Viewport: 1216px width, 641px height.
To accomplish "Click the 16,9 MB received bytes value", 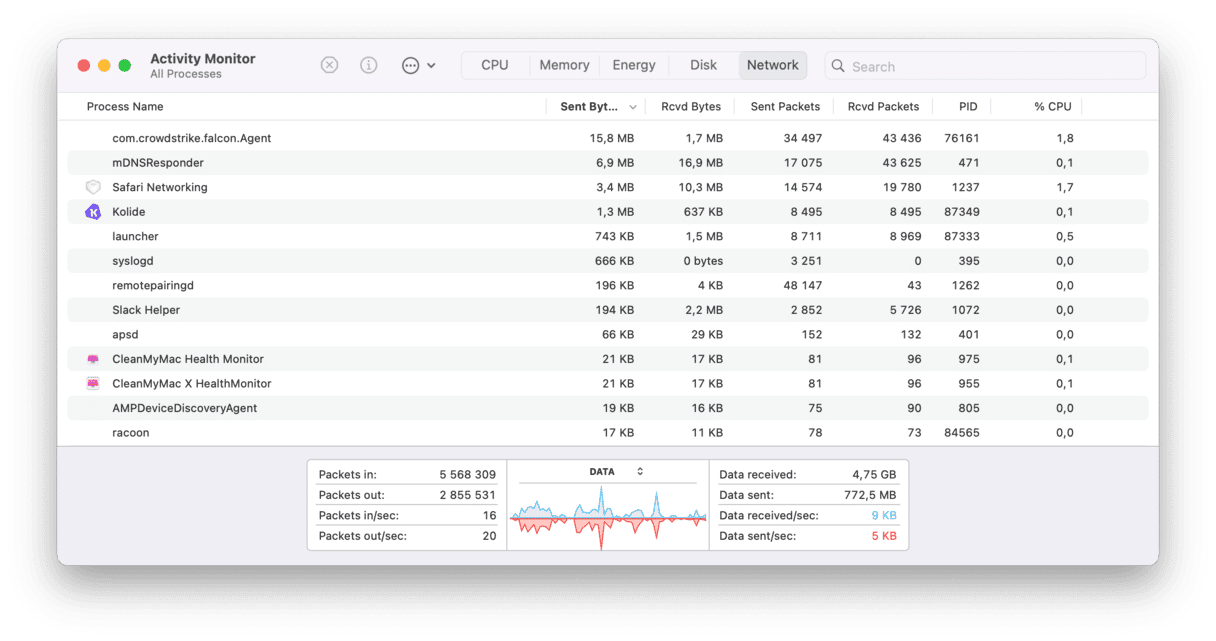I will [x=700, y=163].
